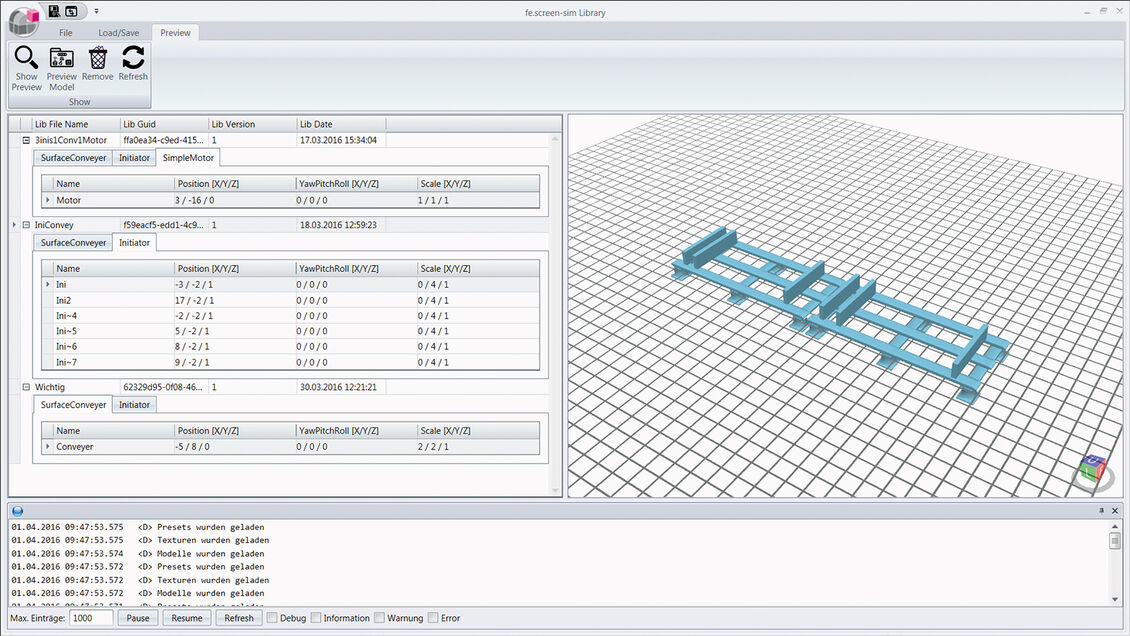This screenshot has height=636, width=1130.
Task: Sort by Lib Date column header
Action: pos(341,124)
